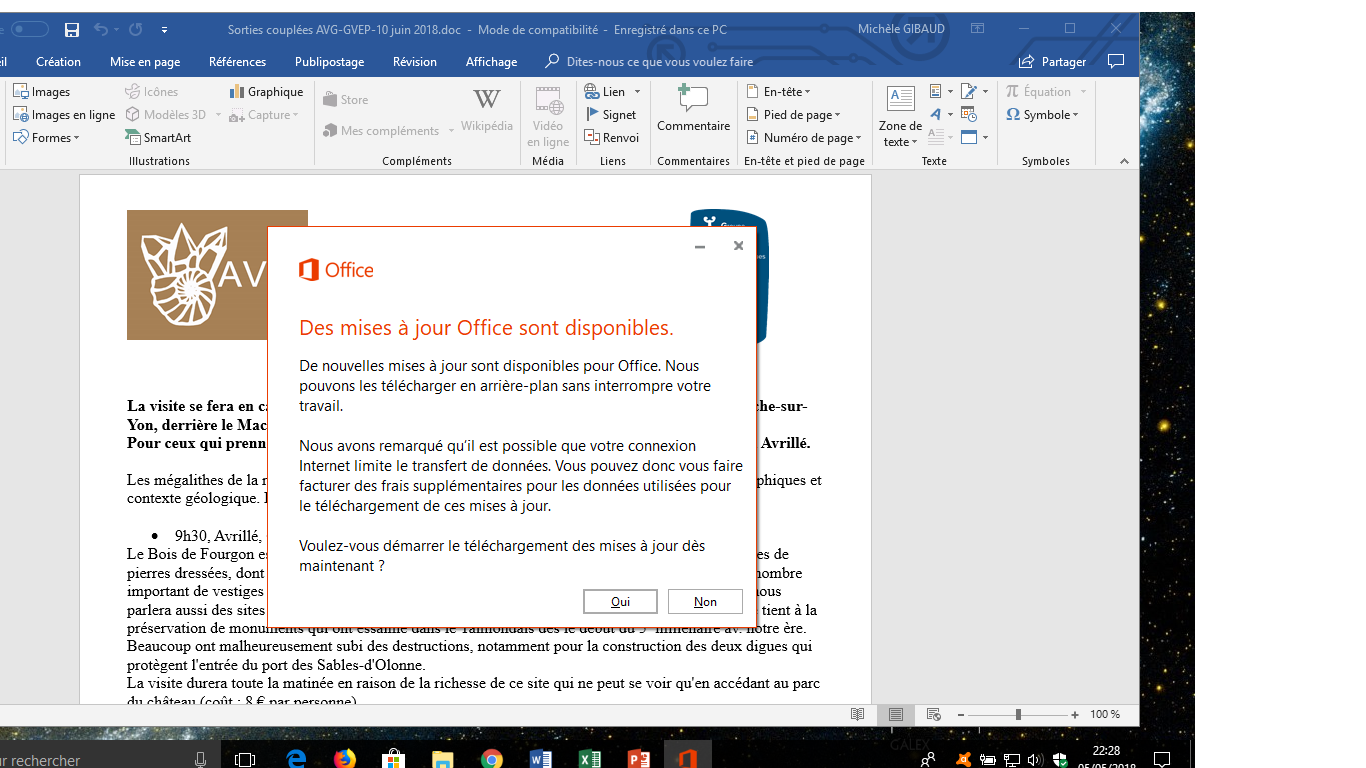Toggle the automatic save switch
1366x768 pixels.
click(x=30, y=30)
